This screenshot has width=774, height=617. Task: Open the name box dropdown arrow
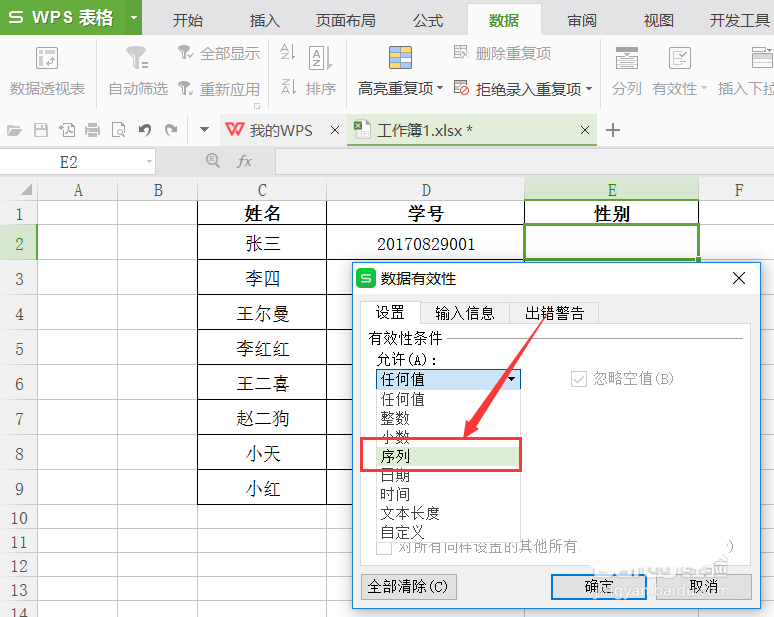pyautogui.click(x=149, y=161)
